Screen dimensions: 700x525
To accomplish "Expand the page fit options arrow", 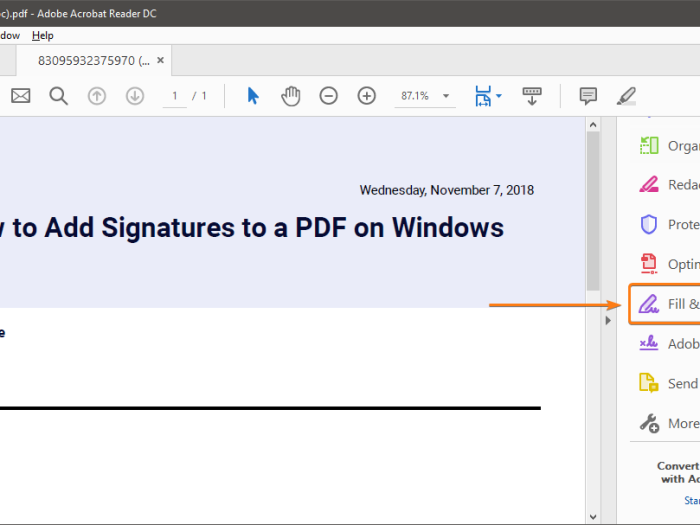I will coord(499,96).
